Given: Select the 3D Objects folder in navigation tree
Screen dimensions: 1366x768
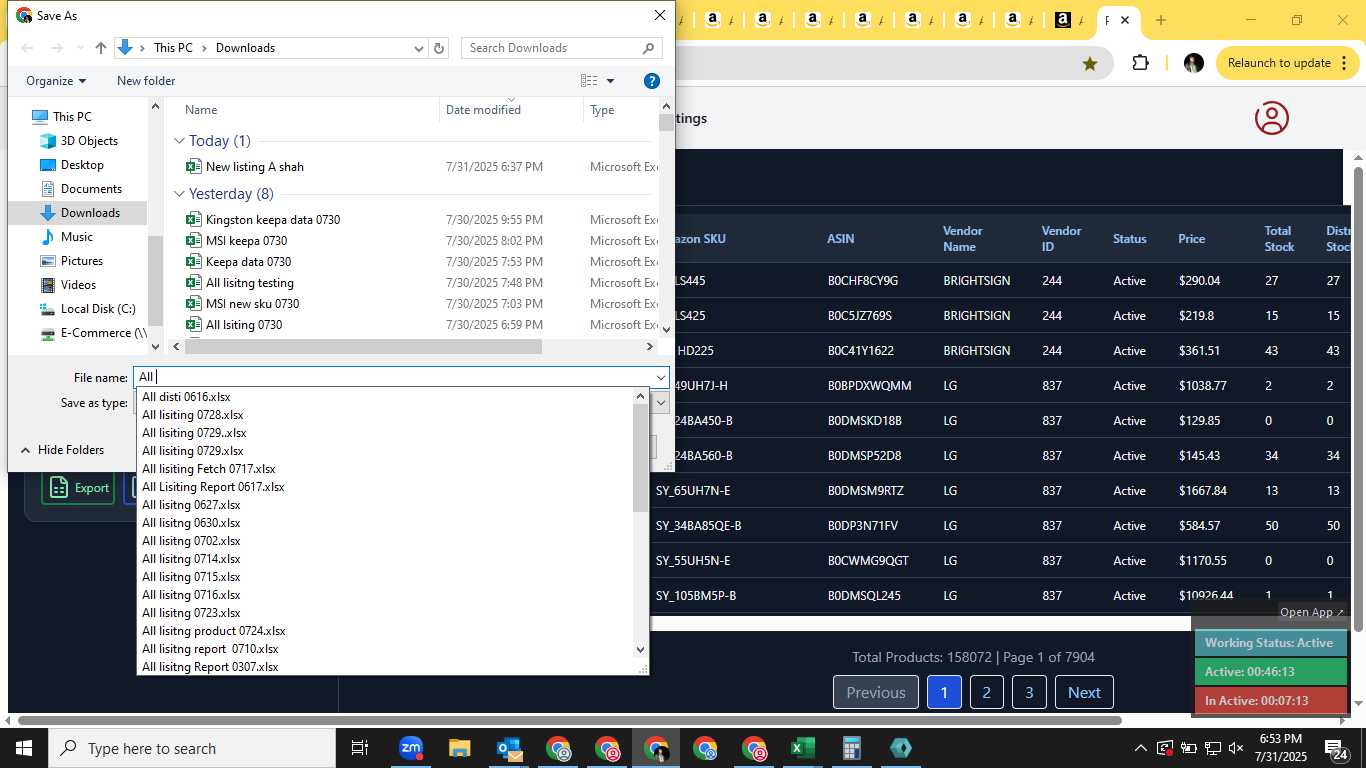Looking at the screenshot, I should pos(89,141).
